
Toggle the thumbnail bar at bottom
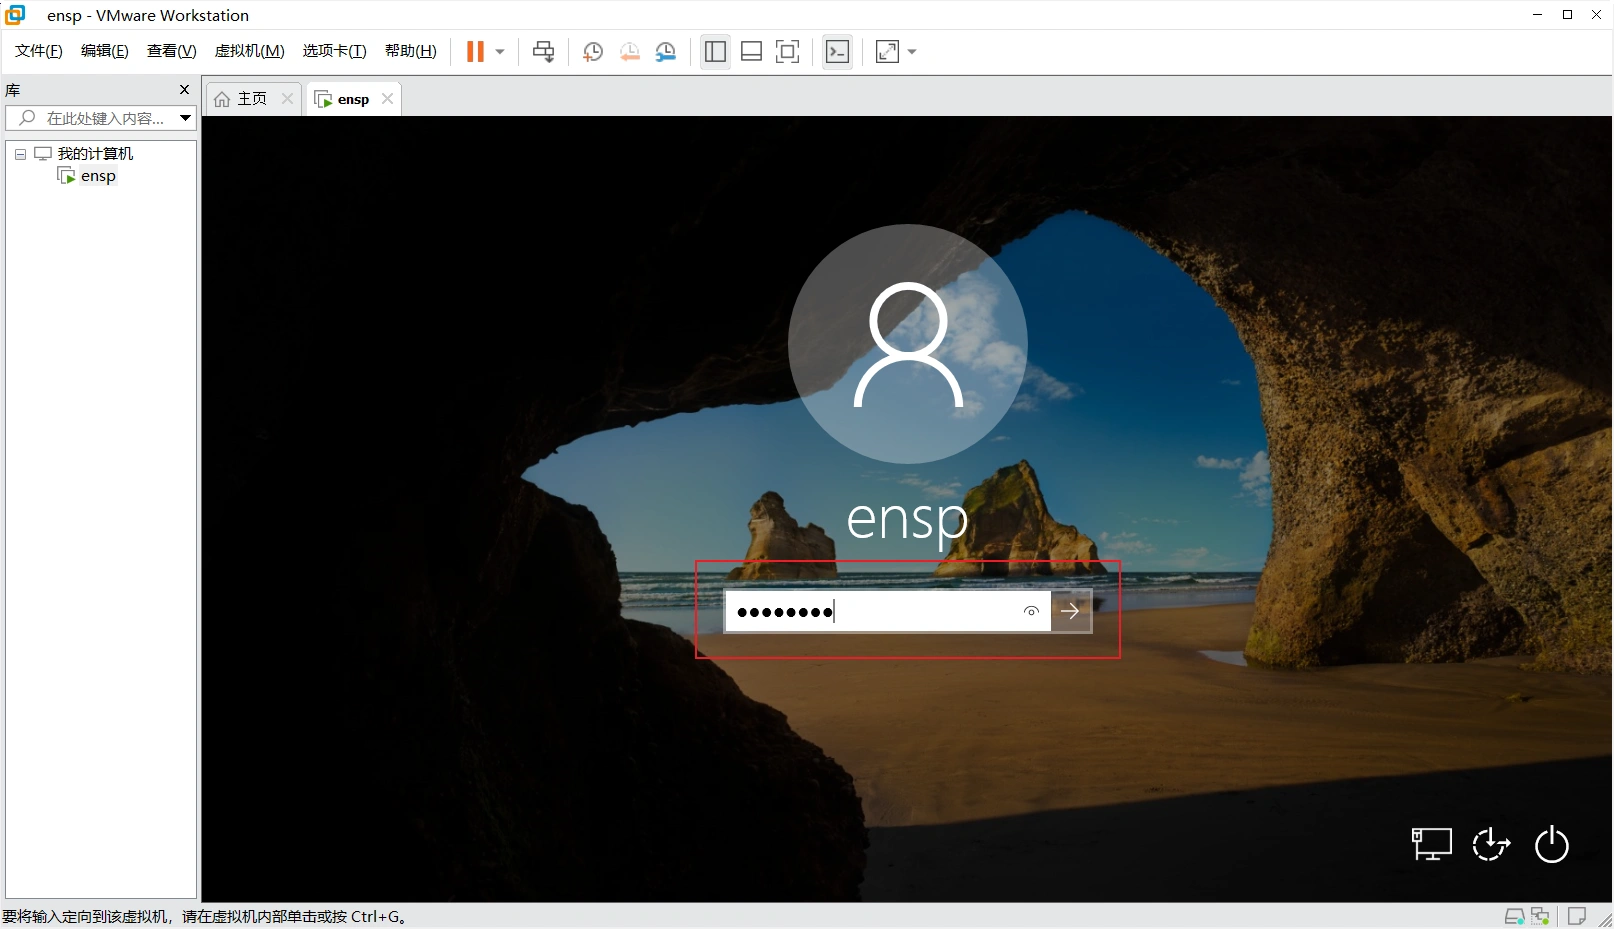751,51
